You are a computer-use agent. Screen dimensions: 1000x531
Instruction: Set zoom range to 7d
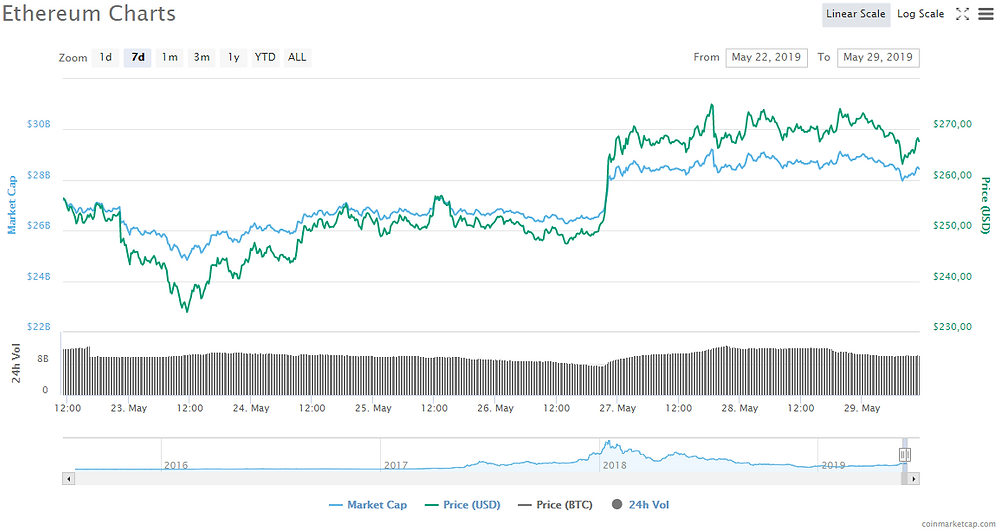coord(138,57)
